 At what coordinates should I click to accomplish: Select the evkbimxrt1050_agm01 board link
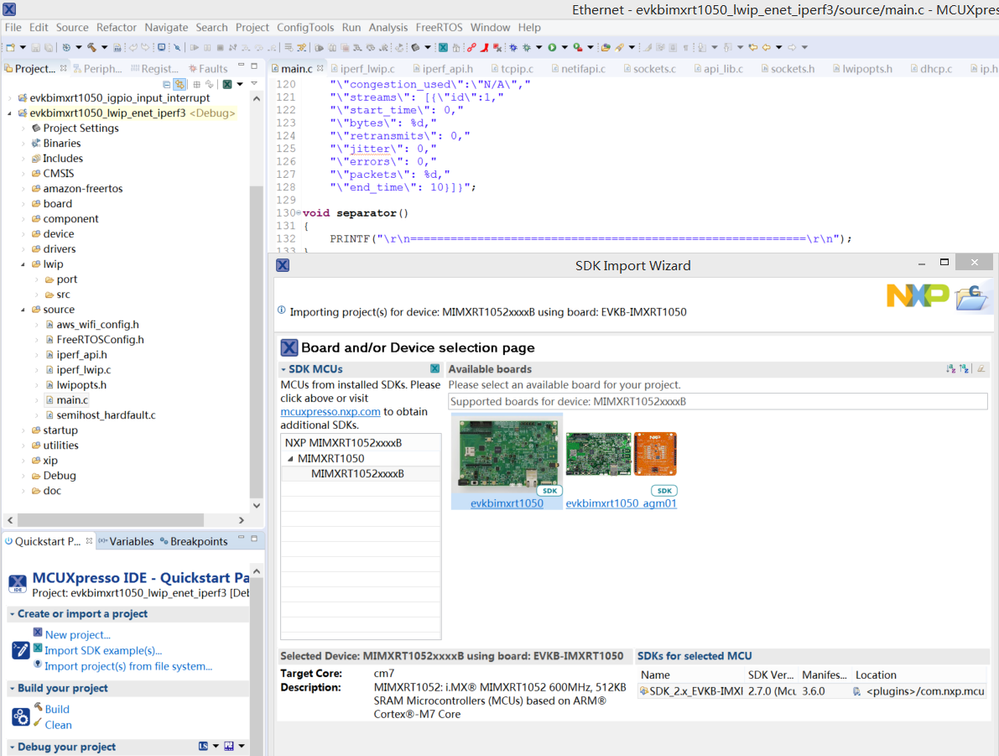point(621,503)
